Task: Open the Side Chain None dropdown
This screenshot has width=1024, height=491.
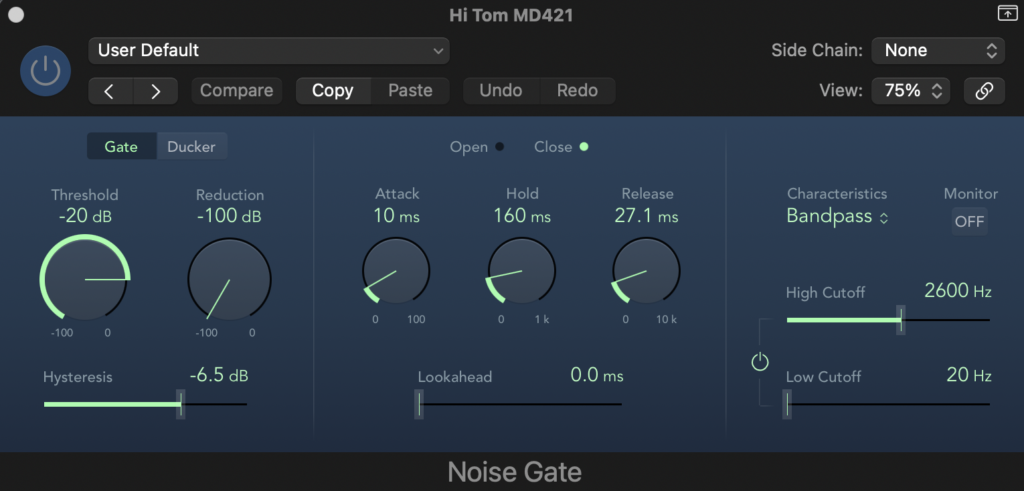Action: 937,50
